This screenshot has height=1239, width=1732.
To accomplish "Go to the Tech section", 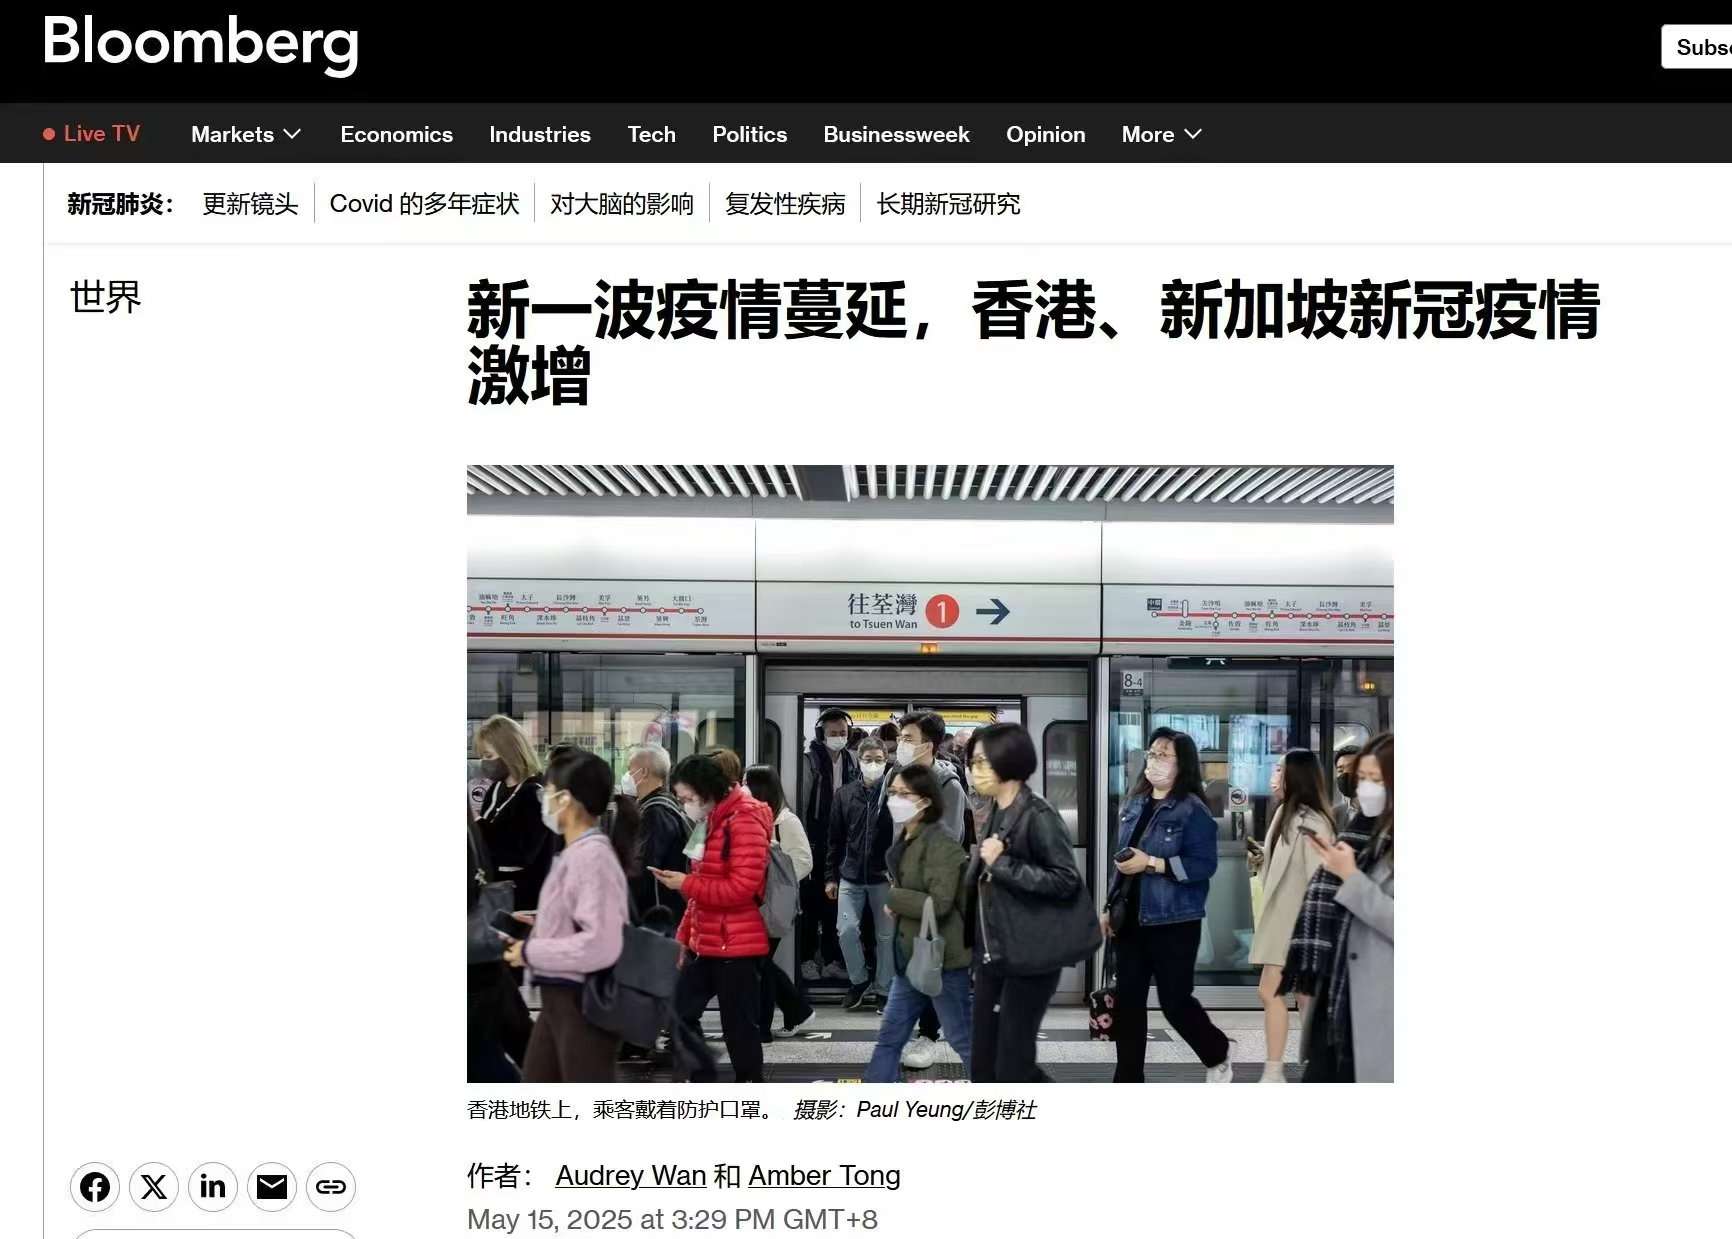I will [x=652, y=134].
